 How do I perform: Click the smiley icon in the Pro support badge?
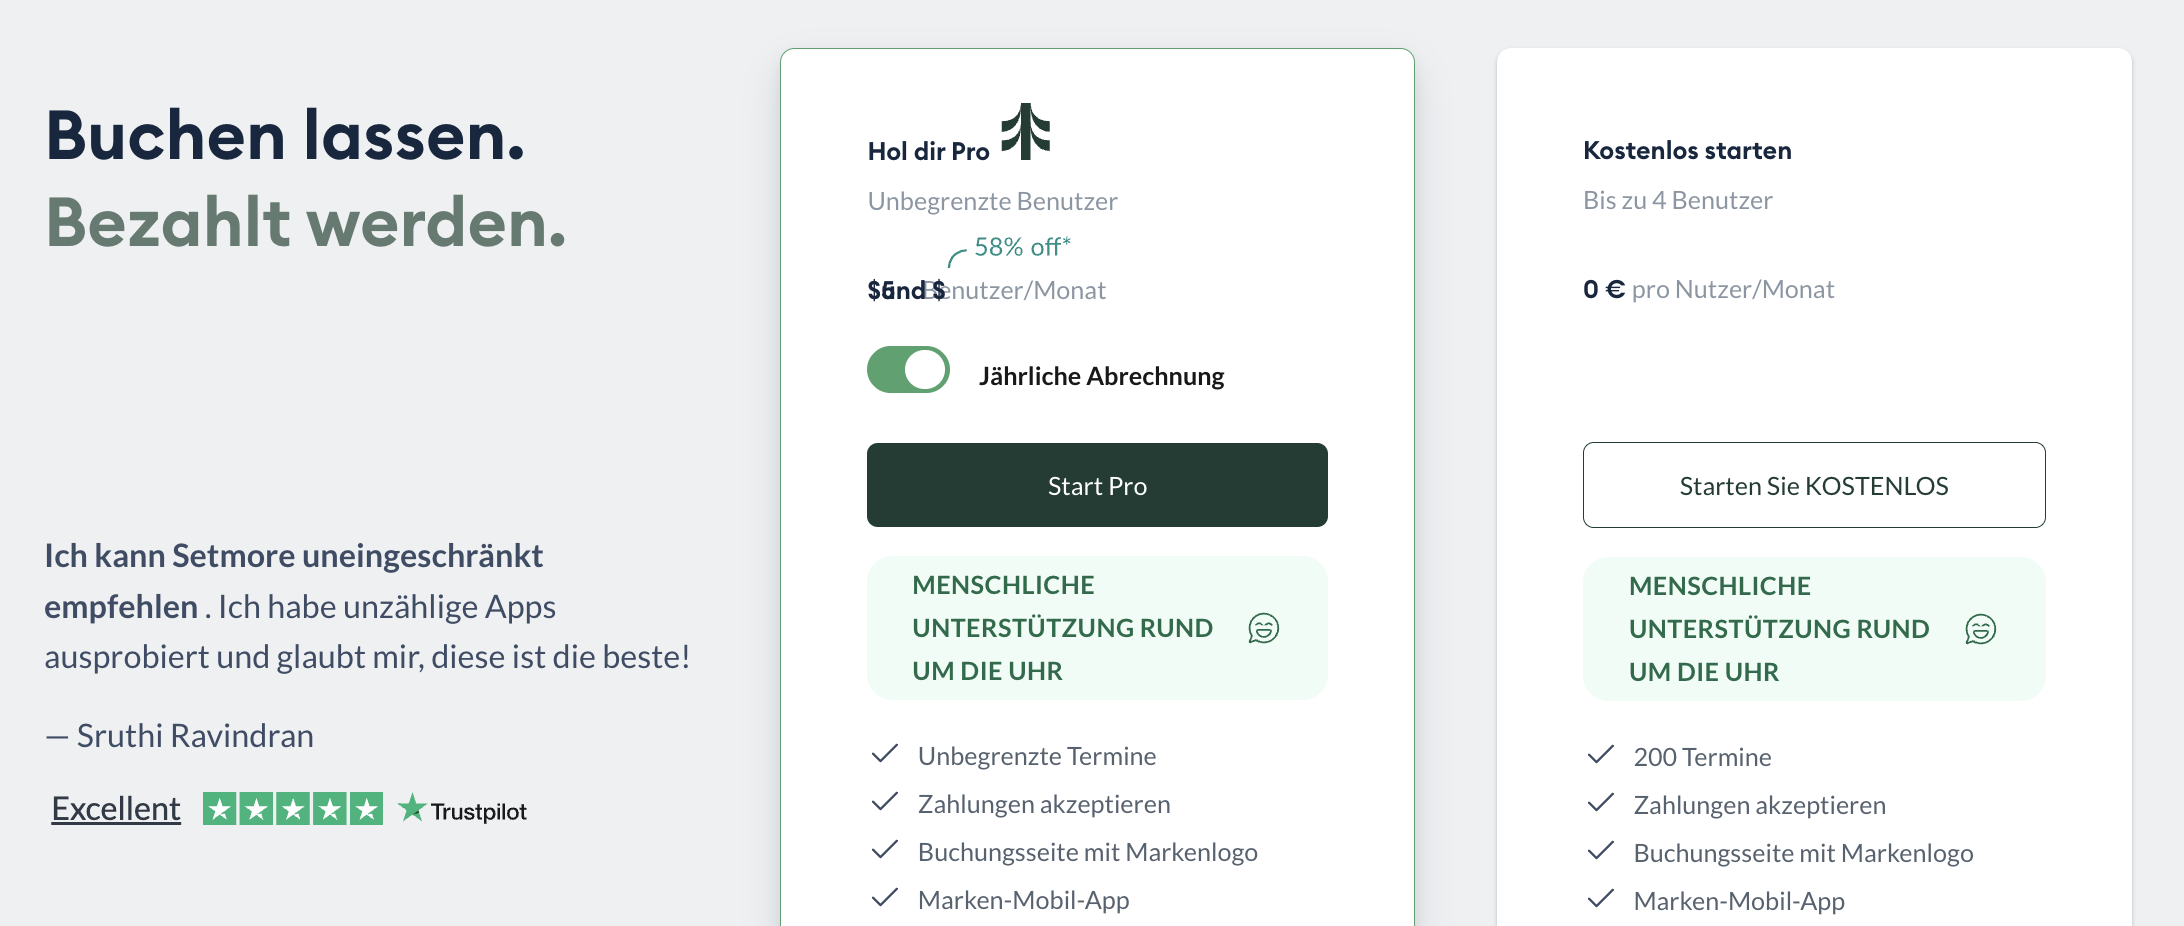1263,628
